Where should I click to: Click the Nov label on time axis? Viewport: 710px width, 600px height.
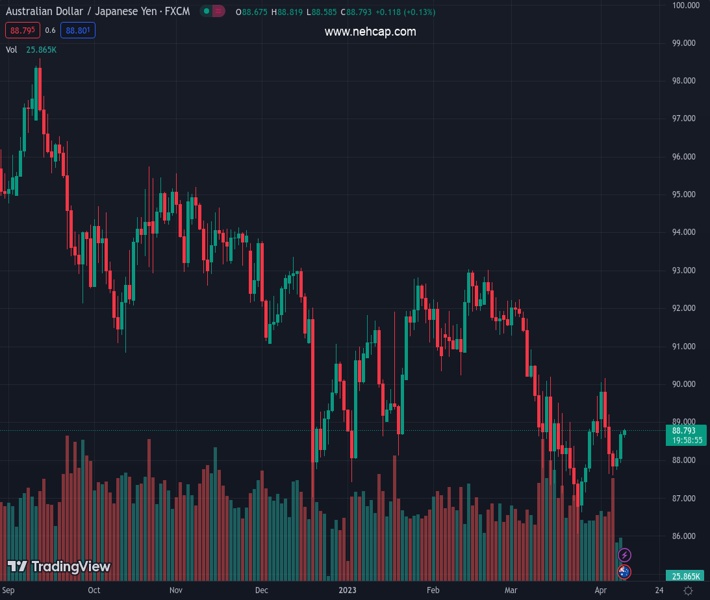click(x=177, y=591)
